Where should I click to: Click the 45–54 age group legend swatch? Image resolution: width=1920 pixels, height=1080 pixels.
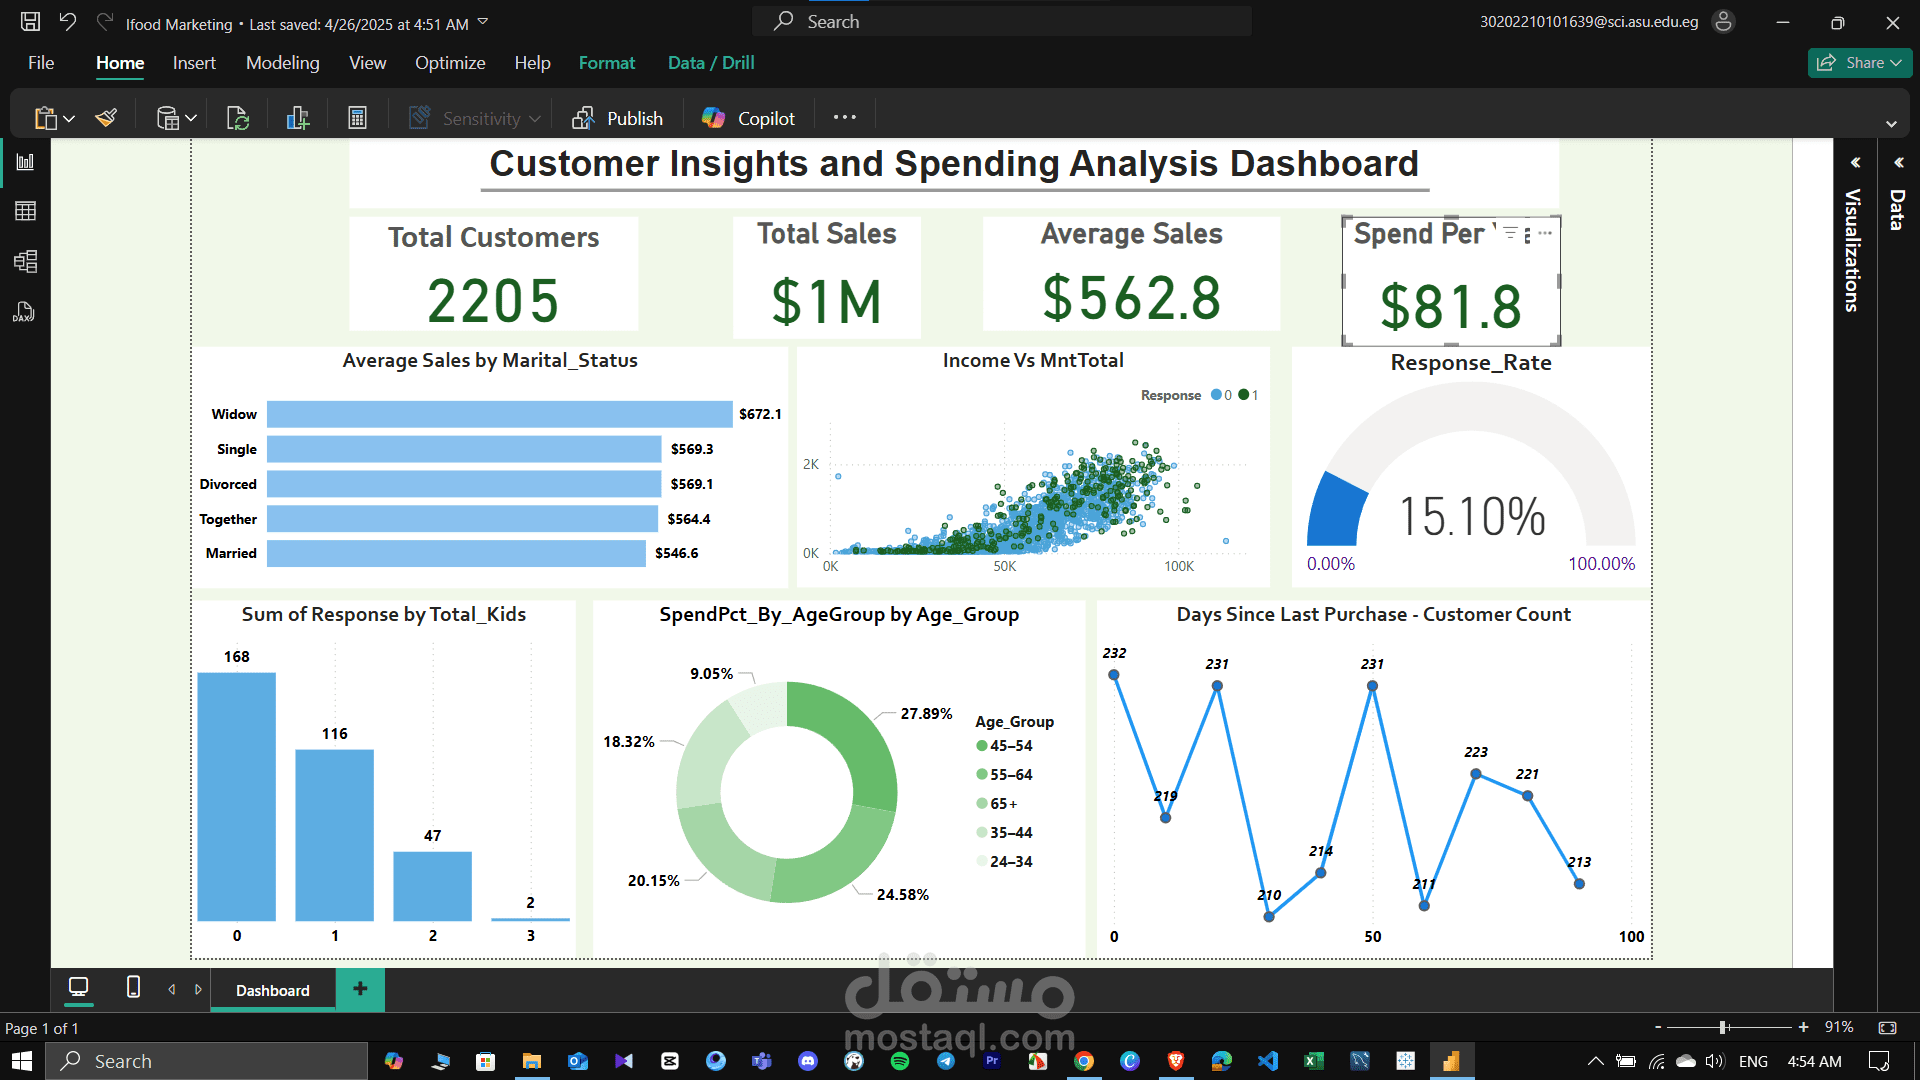[982, 746]
